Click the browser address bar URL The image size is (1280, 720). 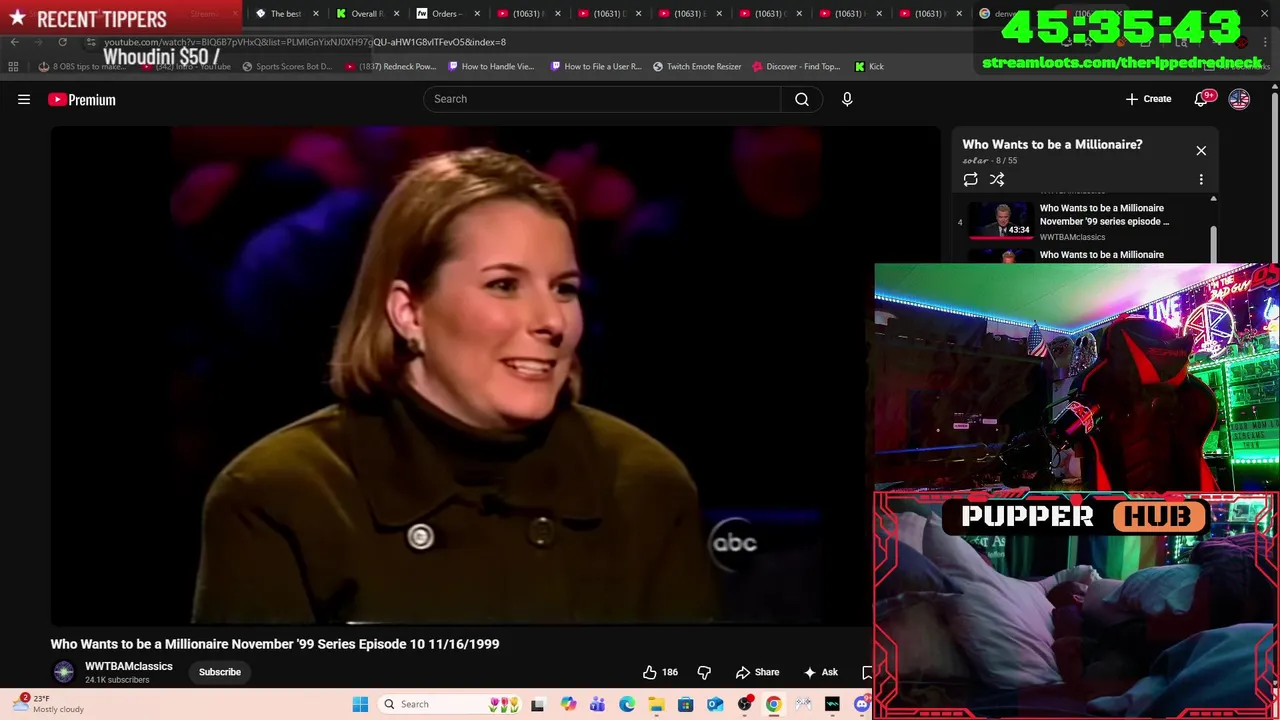click(x=305, y=42)
